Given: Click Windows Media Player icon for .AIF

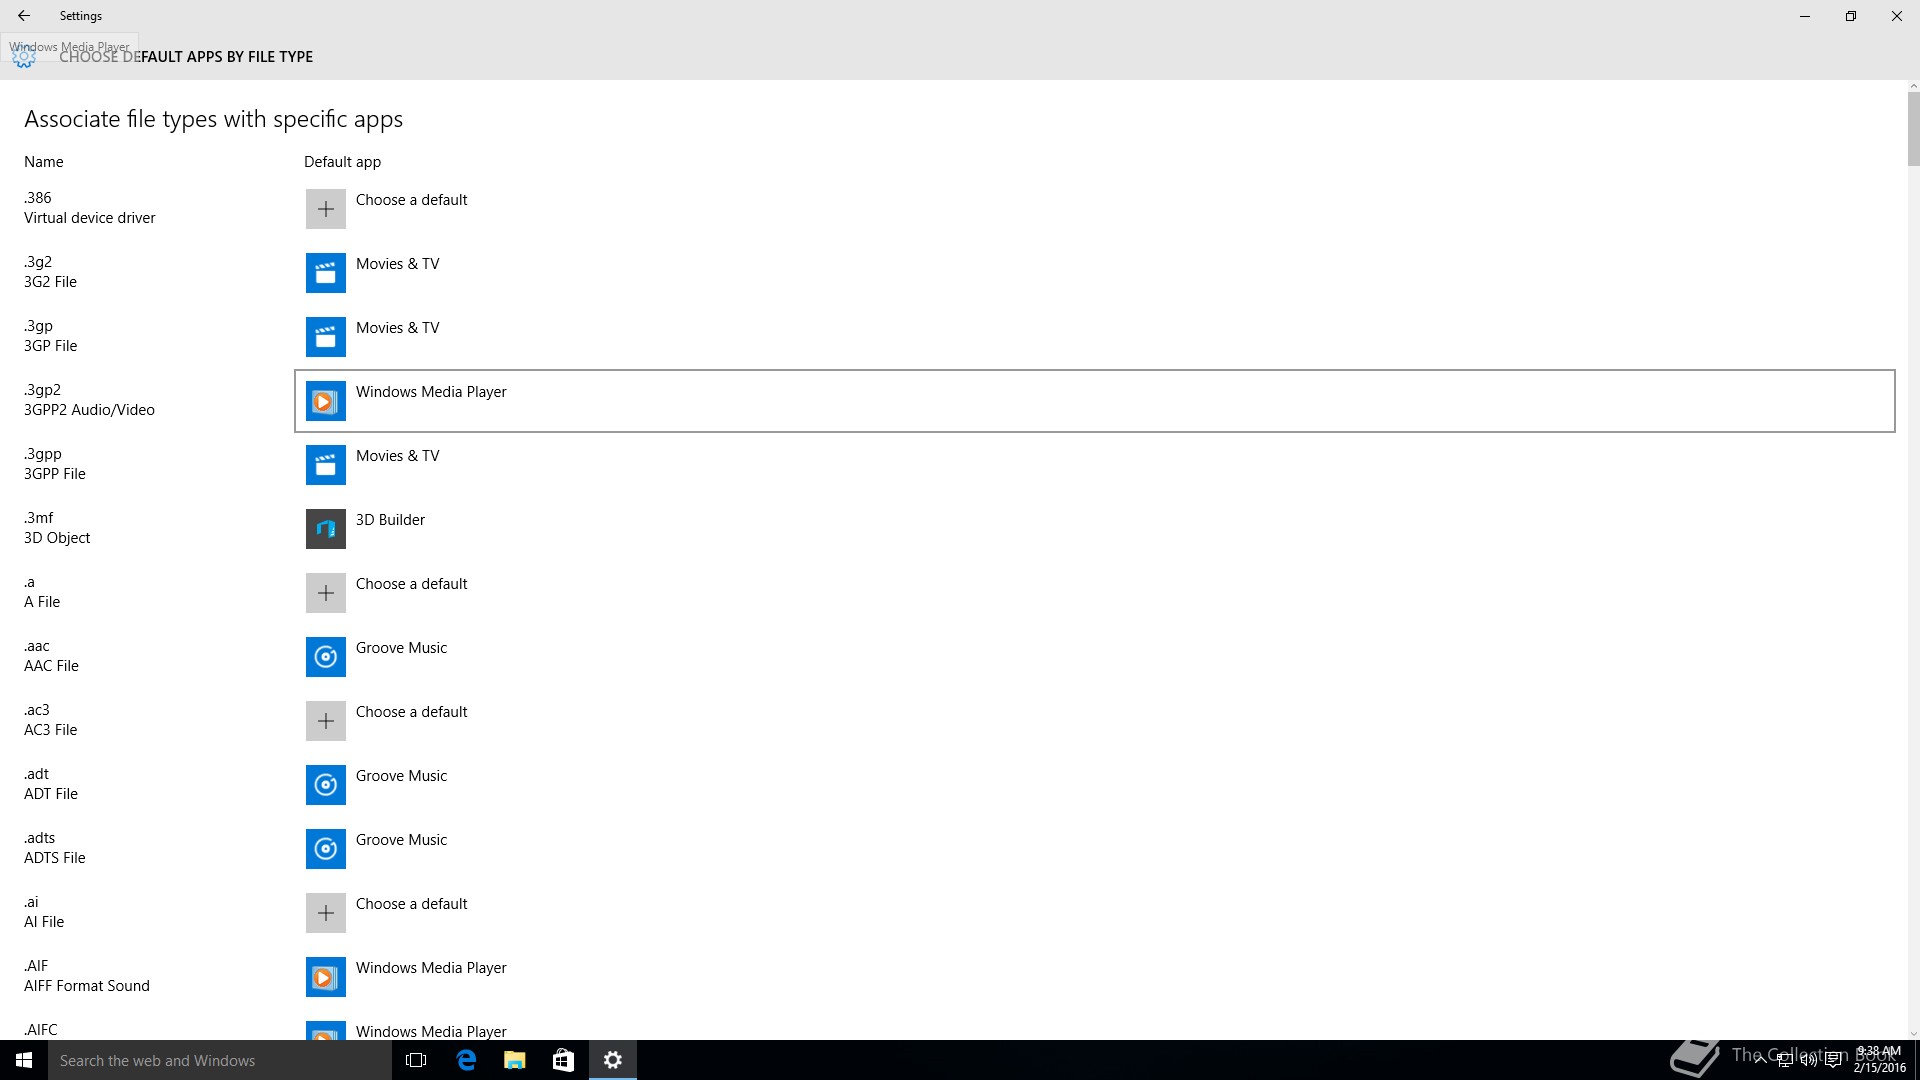Looking at the screenshot, I should pos(325,977).
